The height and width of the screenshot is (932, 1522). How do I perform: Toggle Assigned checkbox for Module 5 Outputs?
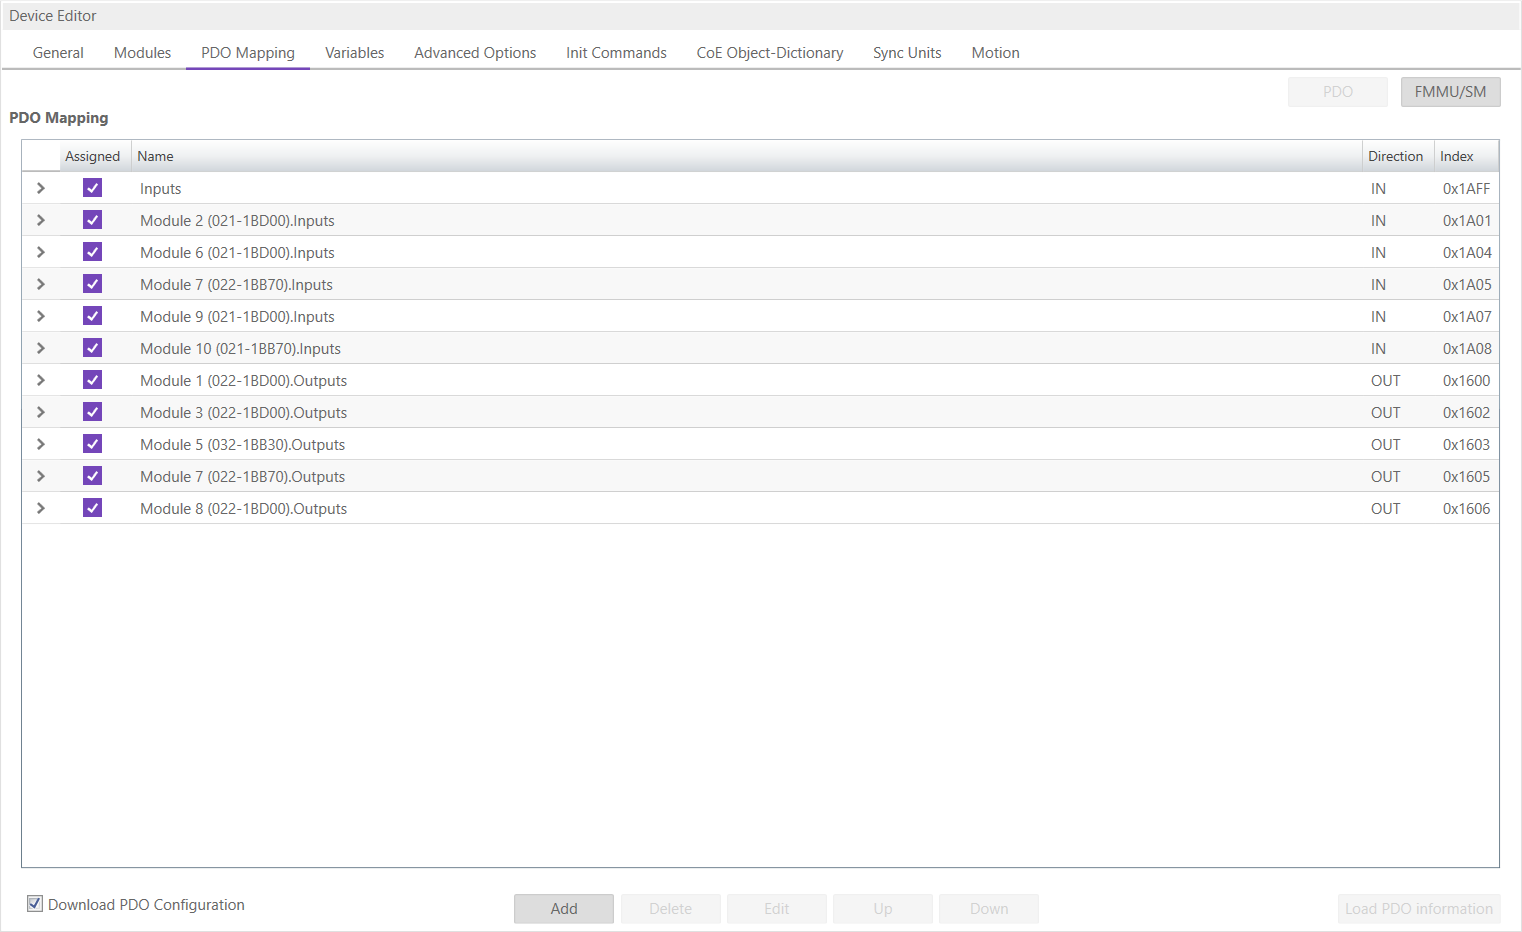[x=92, y=444]
